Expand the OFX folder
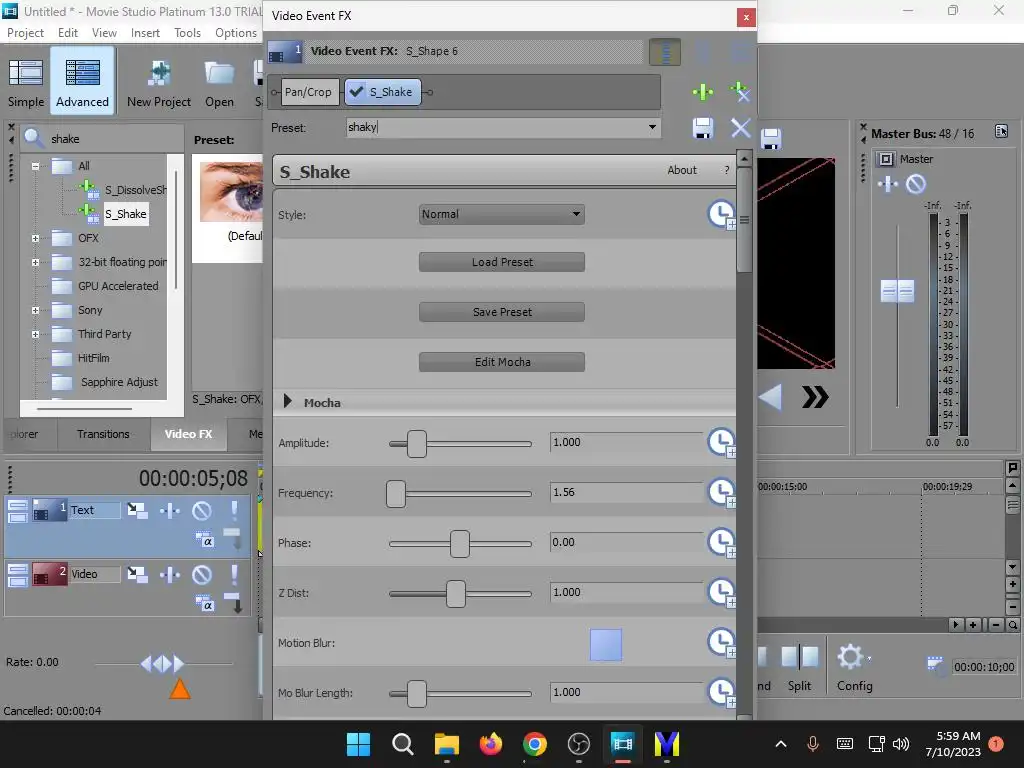This screenshot has height=768, width=1024. 35,238
